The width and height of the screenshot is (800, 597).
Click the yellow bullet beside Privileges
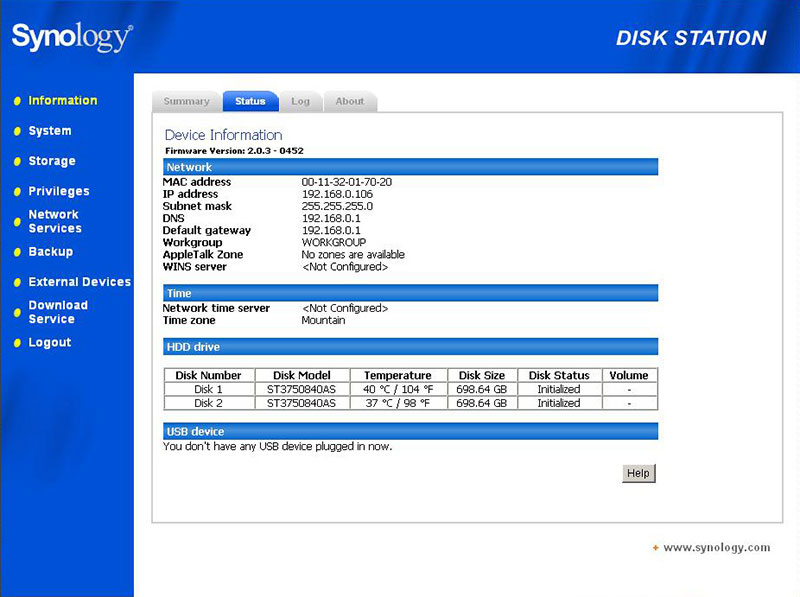17,191
